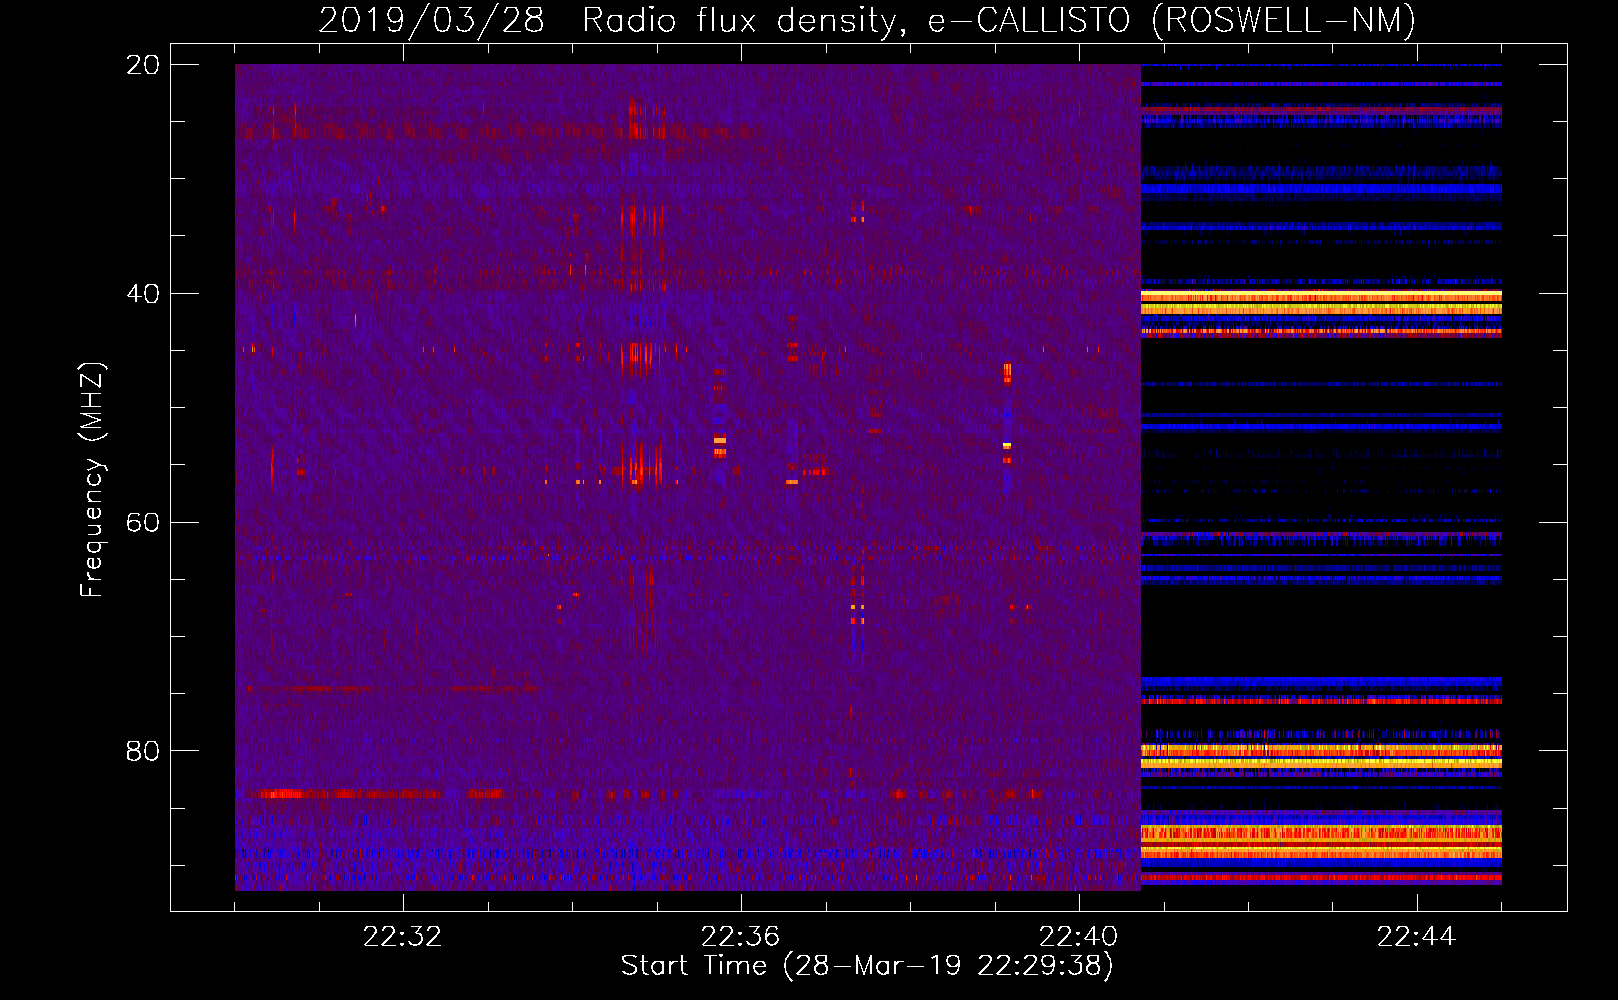Click the 80 frequency tick label
1618x1000 pixels.
(x=143, y=751)
